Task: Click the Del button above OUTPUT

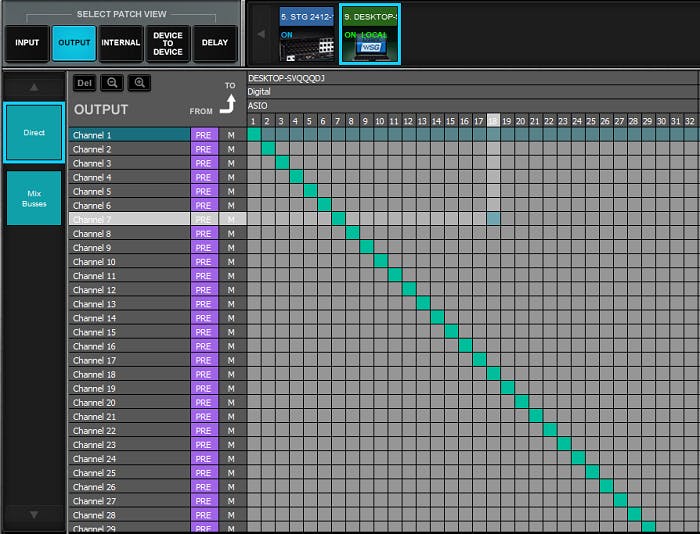Action: click(85, 83)
